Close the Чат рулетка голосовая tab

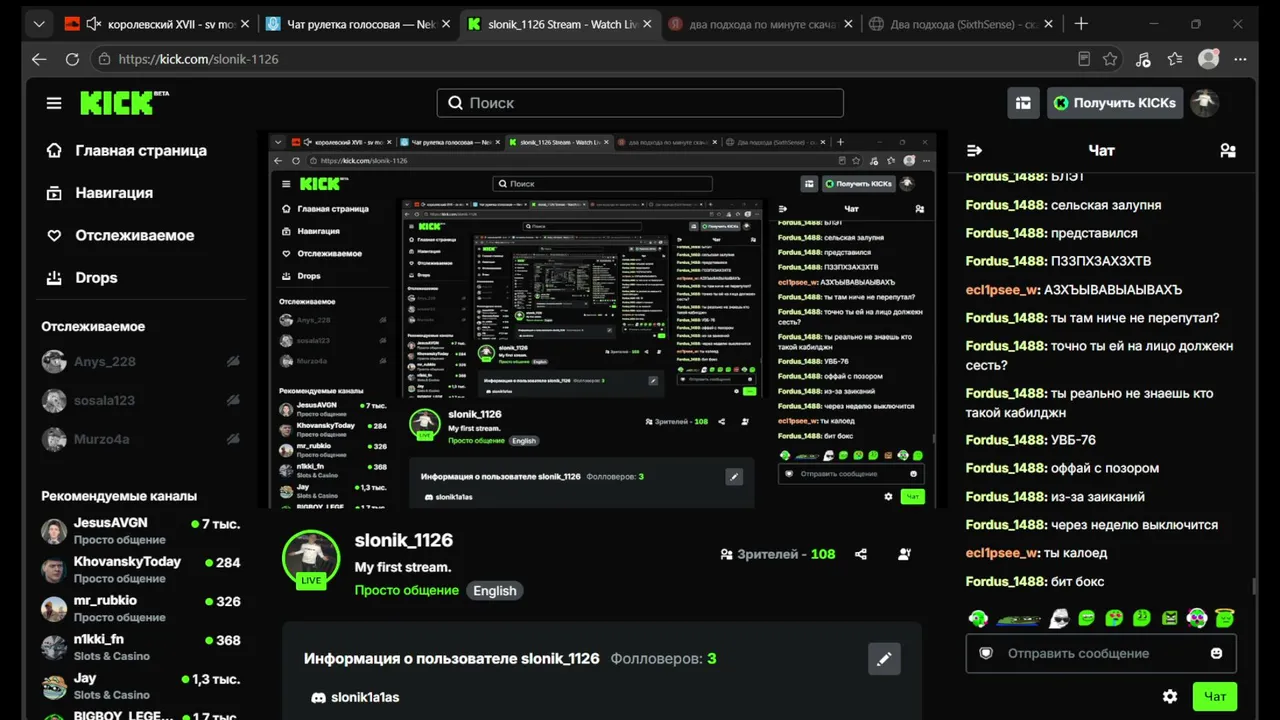tap(444, 24)
